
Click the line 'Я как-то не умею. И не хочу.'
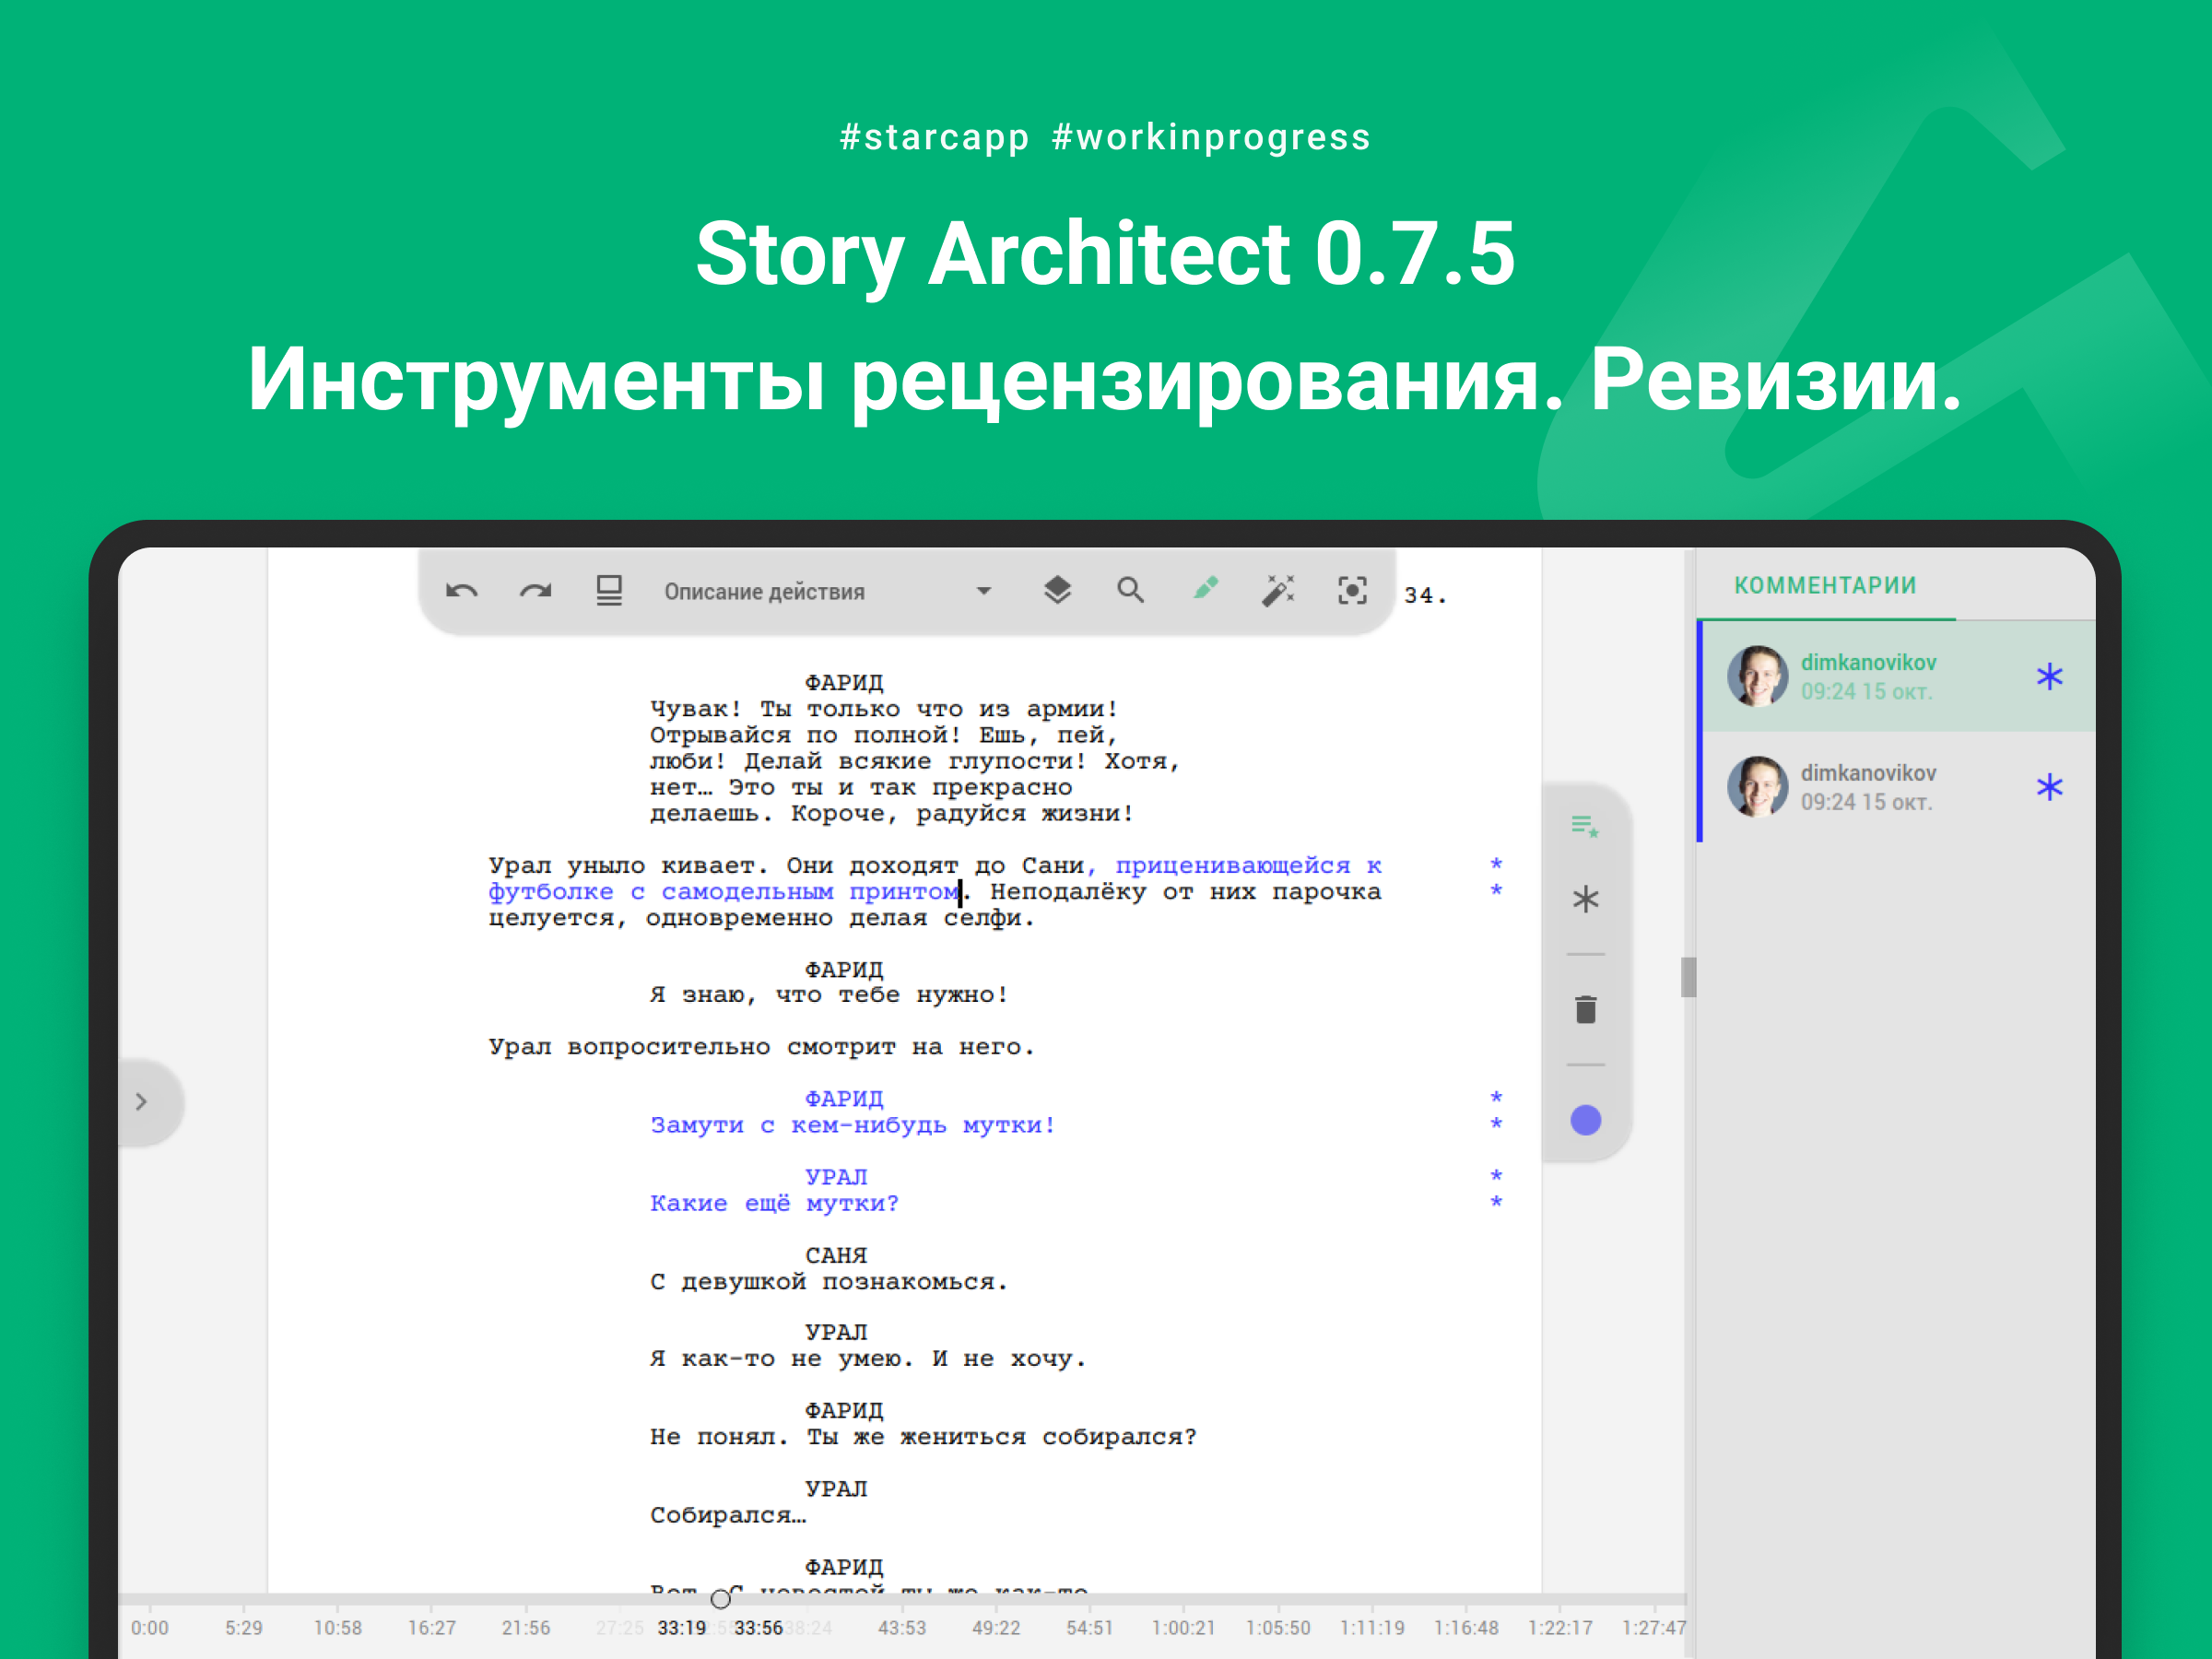(868, 1359)
